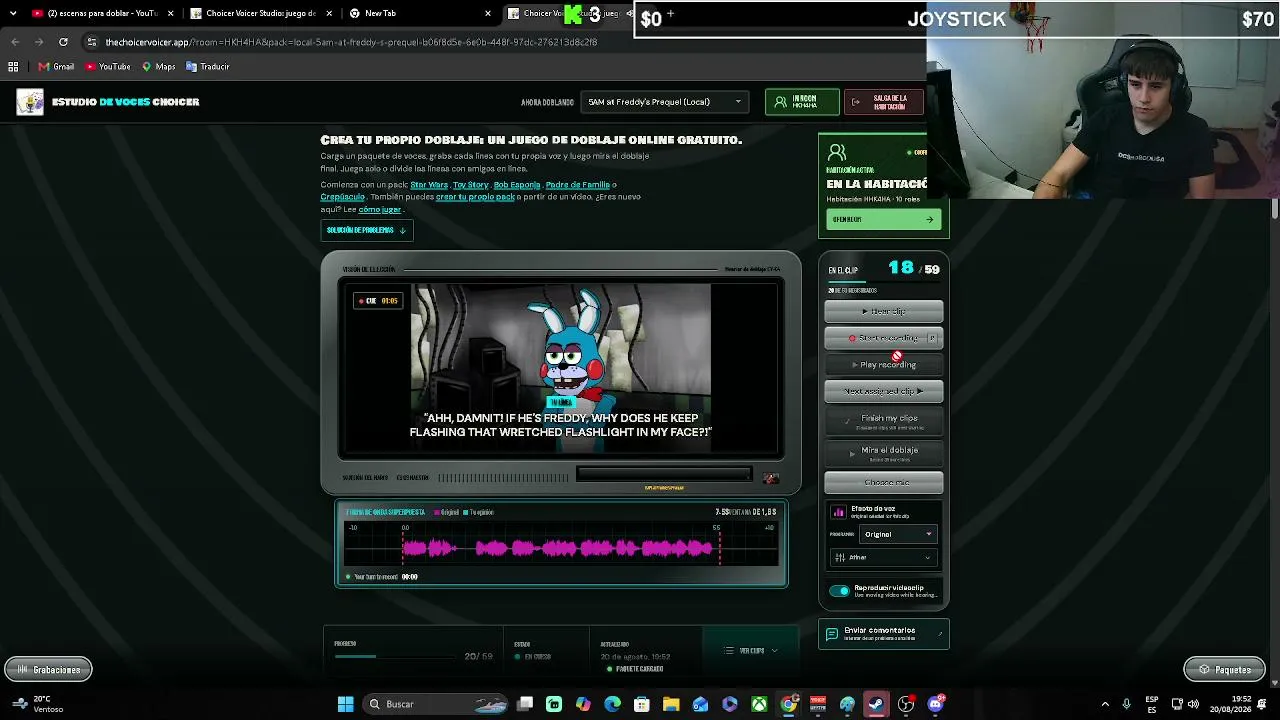Open the Windows Start menu
The image size is (1280, 720).
coord(345,704)
